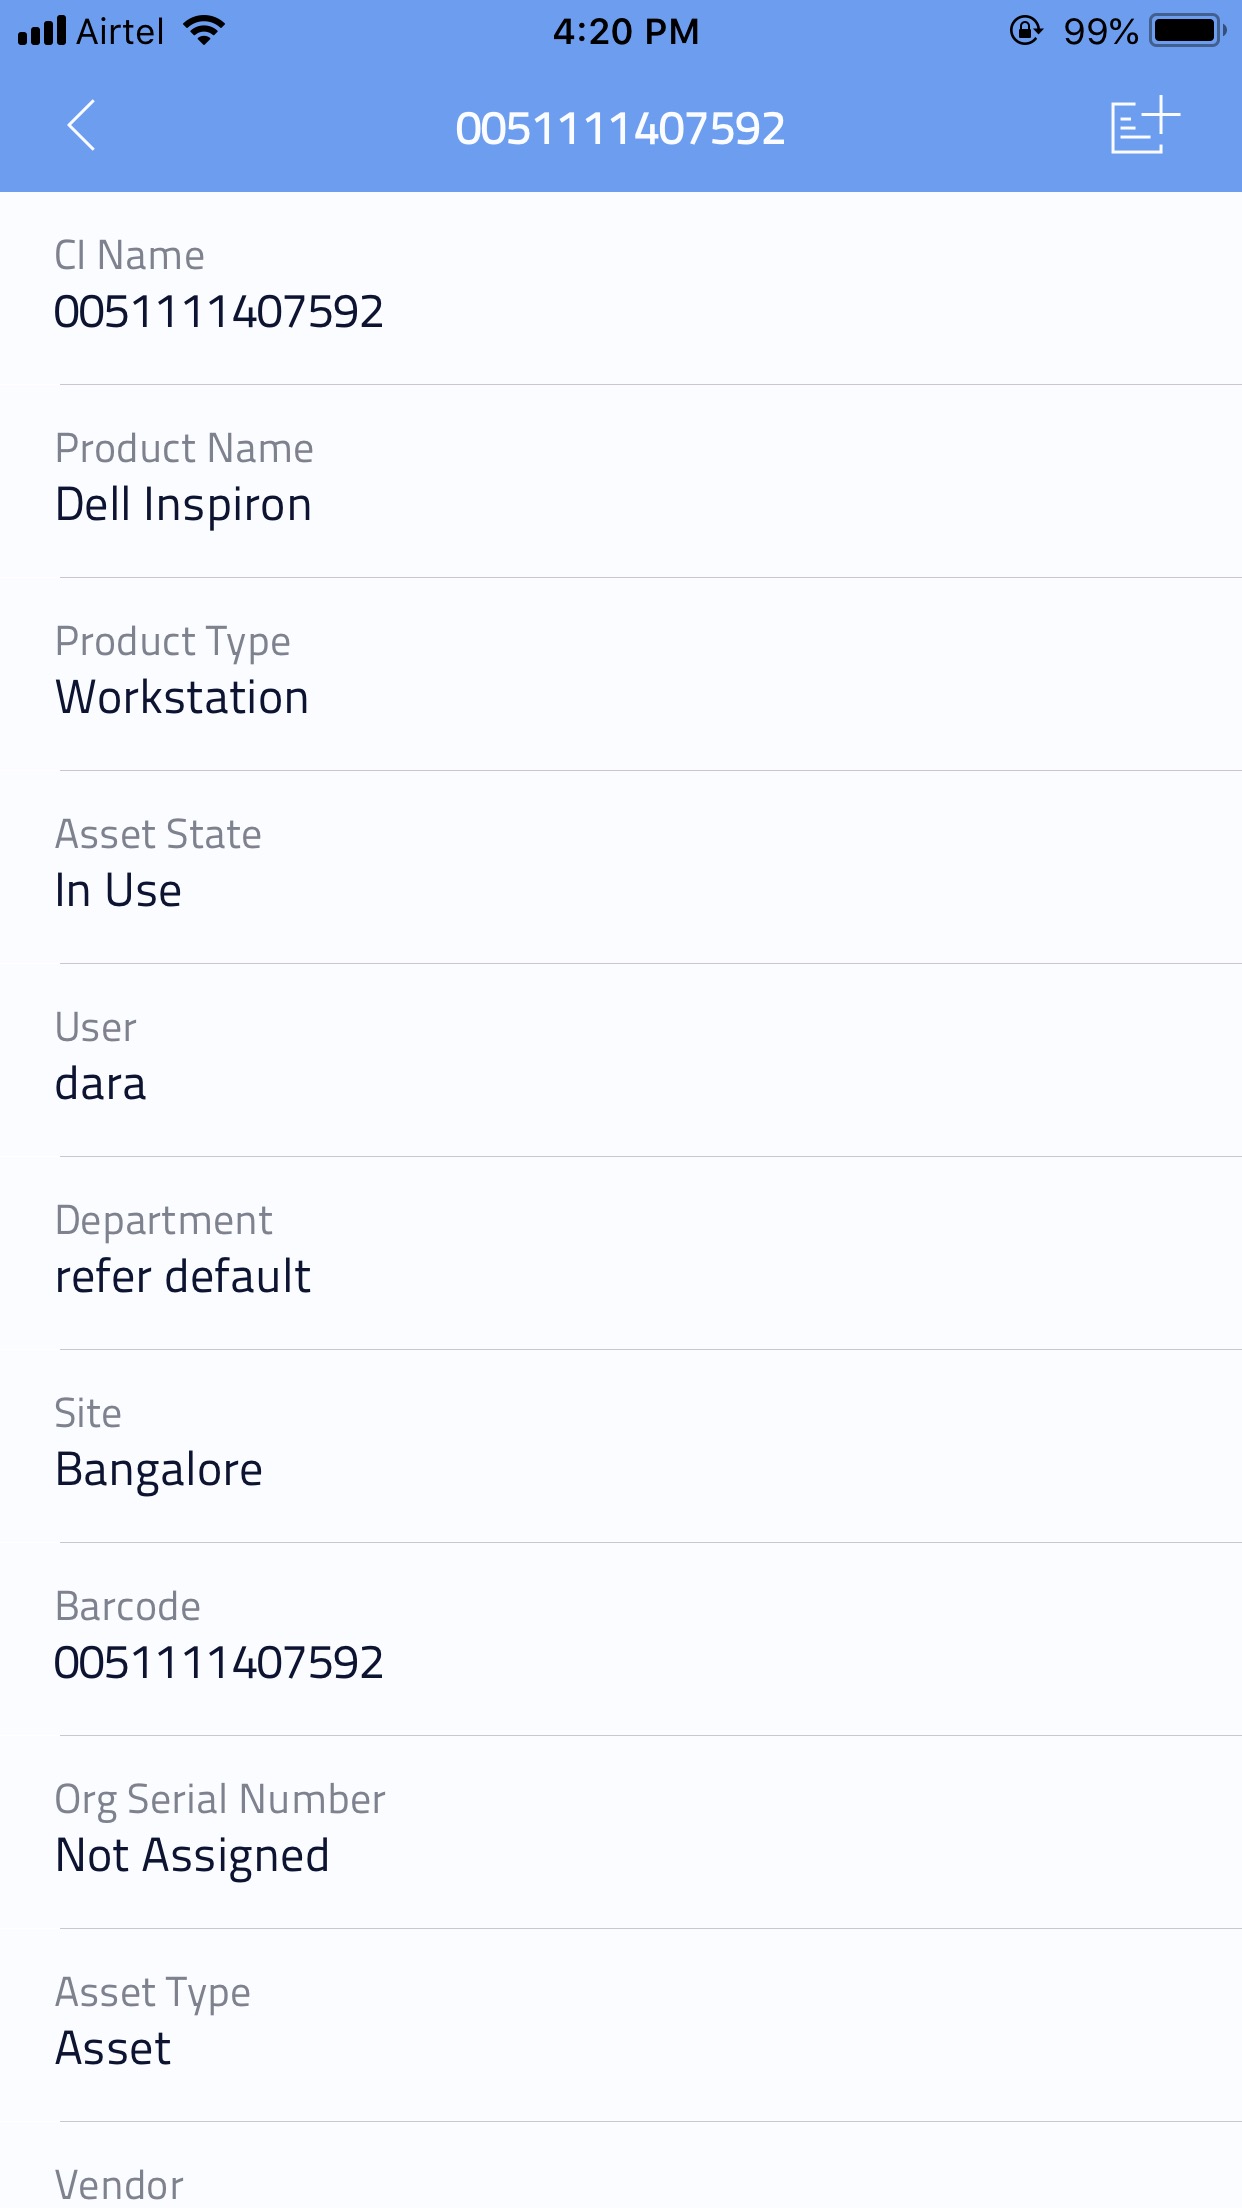Tap the header title 0051111407592
Screen dimensions: 1242x2208
pyautogui.click(x=620, y=129)
